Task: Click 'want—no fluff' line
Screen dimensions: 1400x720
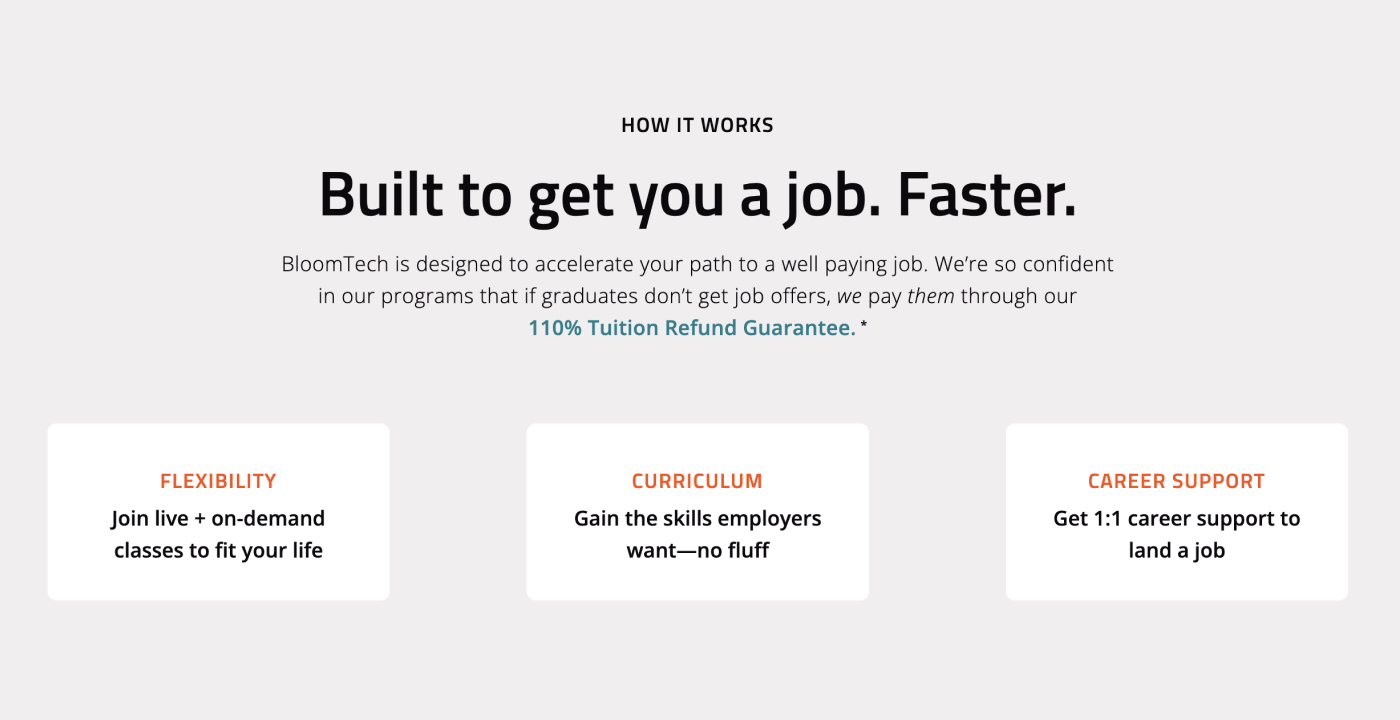Action: coord(697,551)
